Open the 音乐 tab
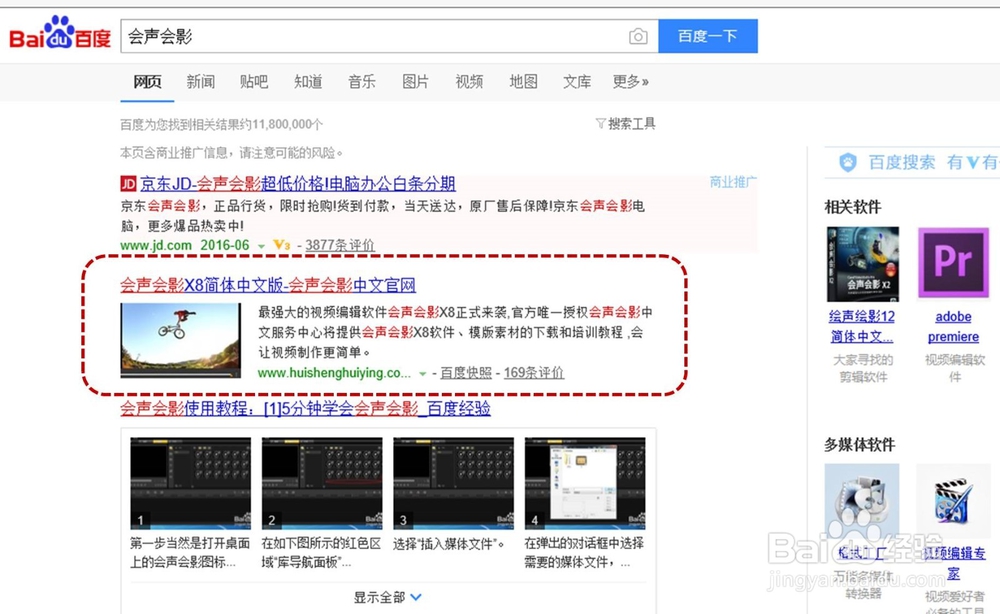The height and width of the screenshot is (614, 1000). click(362, 82)
